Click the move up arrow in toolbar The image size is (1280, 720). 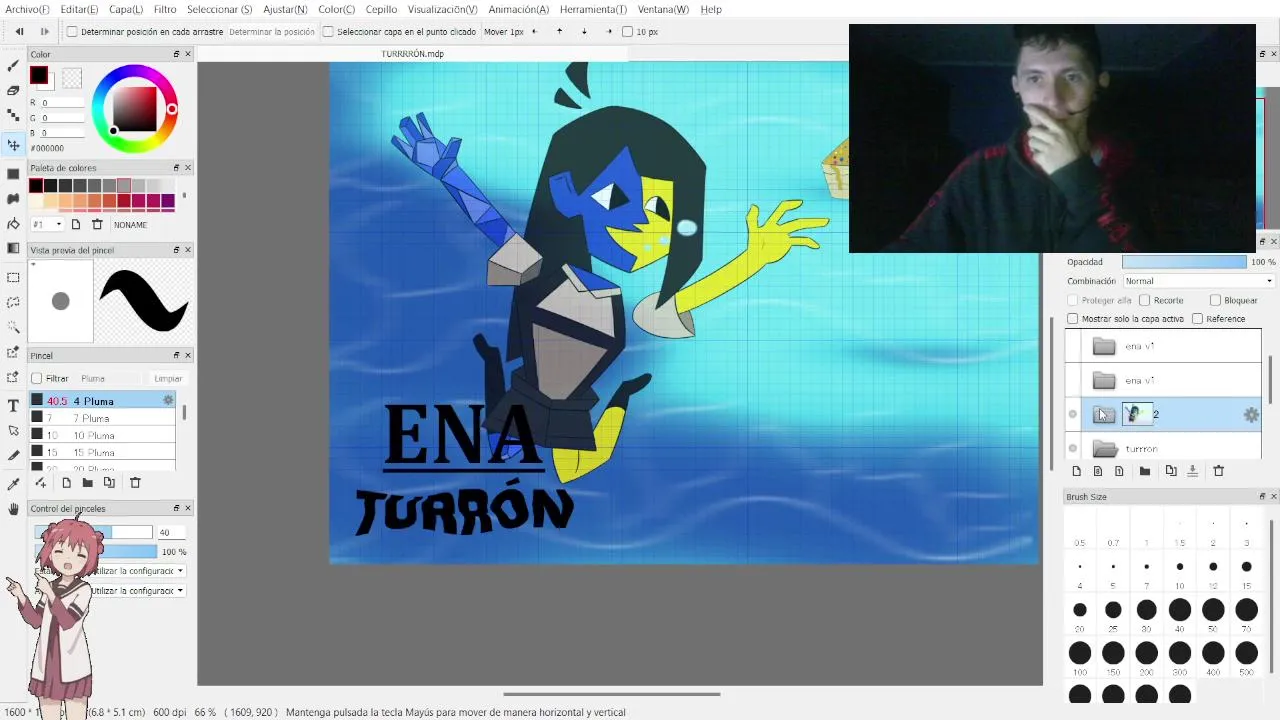point(559,31)
